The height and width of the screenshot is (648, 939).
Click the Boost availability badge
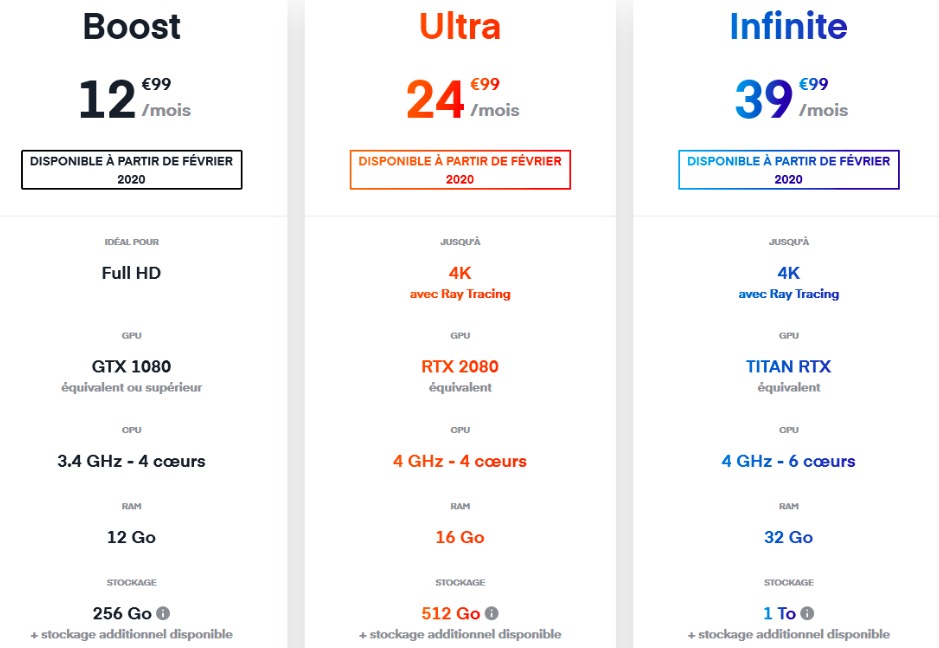pos(131,170)
